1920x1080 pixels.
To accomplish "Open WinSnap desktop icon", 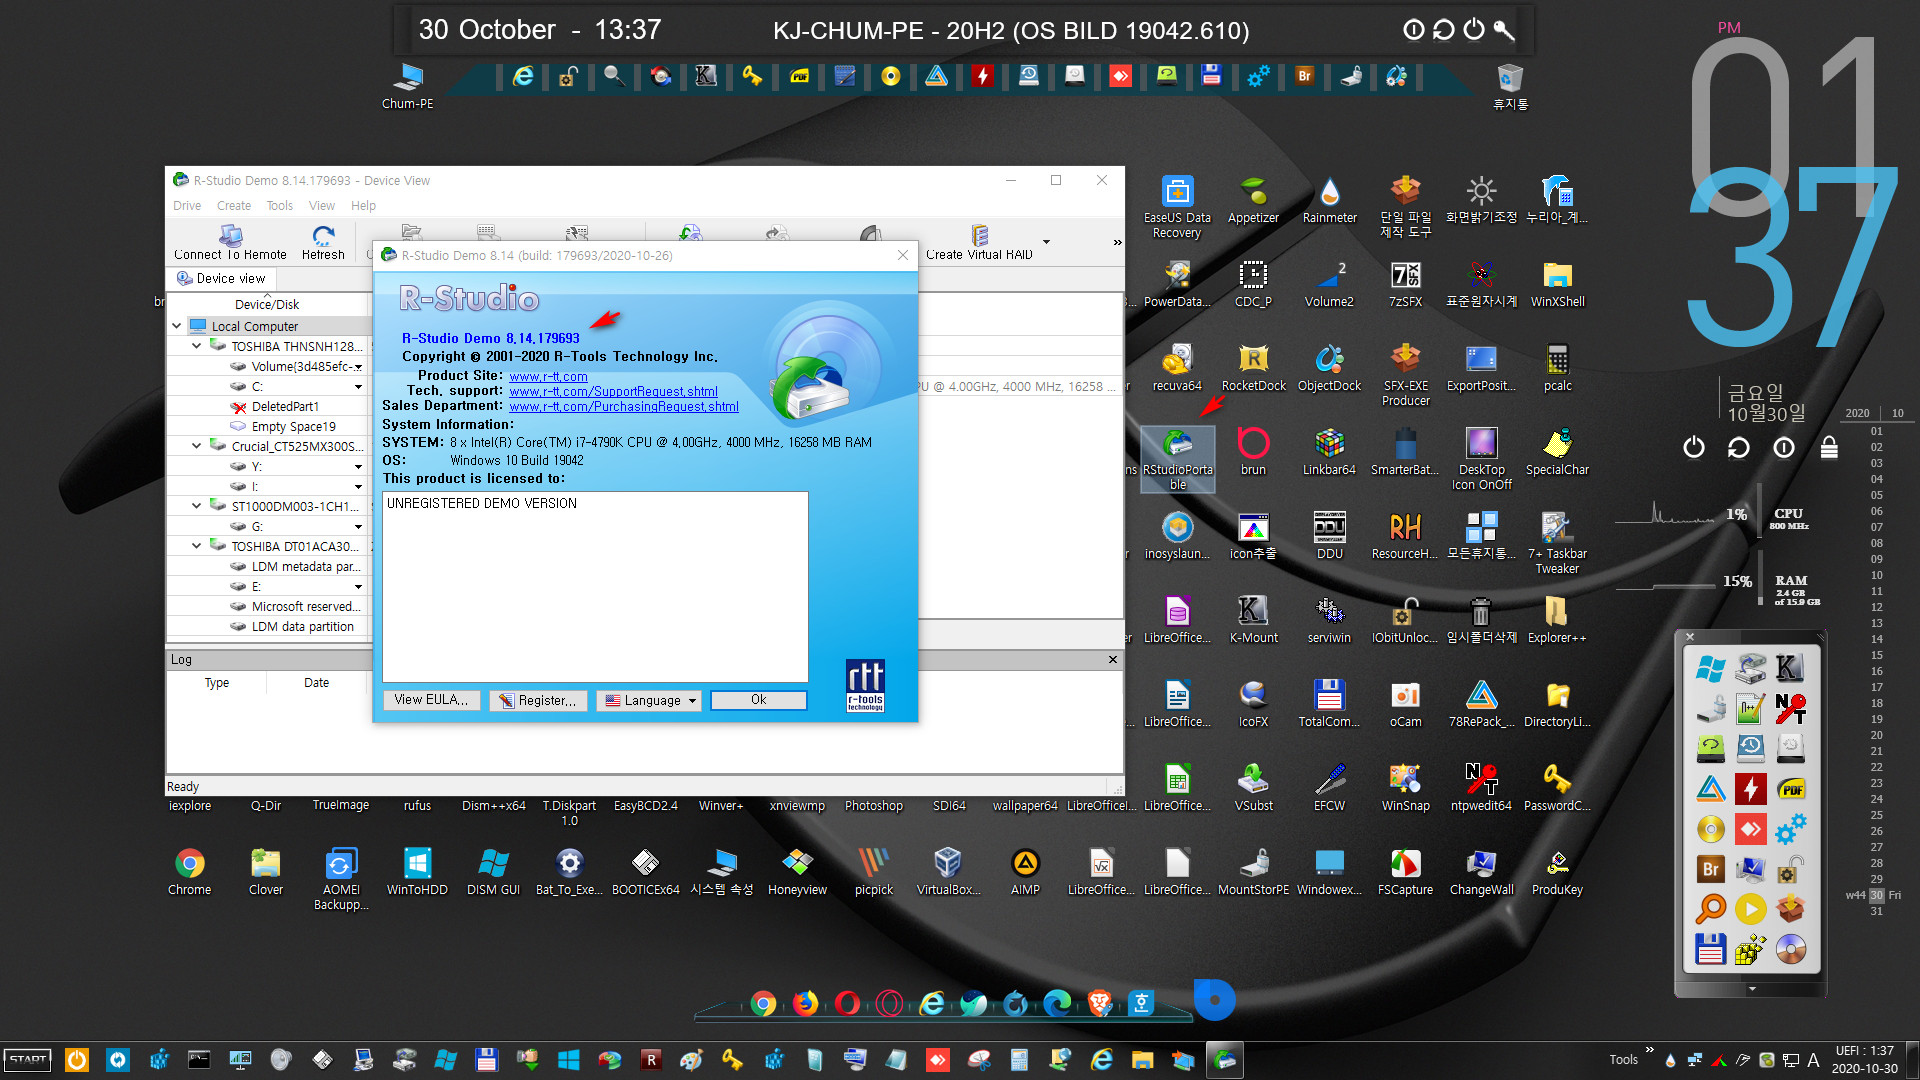I will (x=1405, y=788).
